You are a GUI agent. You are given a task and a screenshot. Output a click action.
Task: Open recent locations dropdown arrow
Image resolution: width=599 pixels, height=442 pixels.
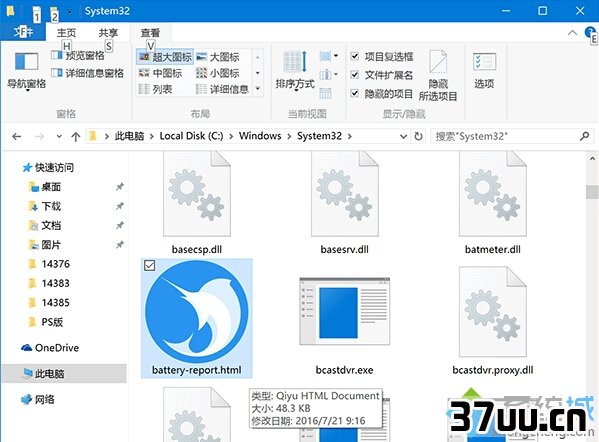click(59, 136)
